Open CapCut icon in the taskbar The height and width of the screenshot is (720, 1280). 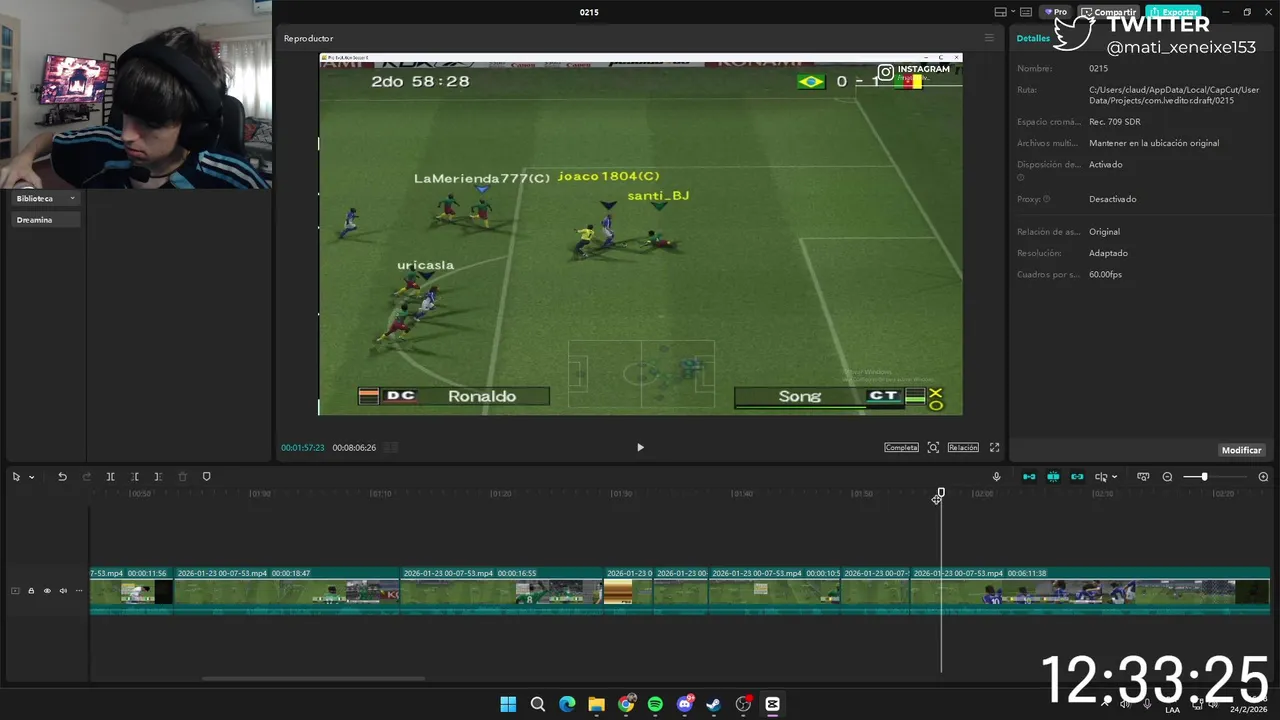tap(772, 704)
